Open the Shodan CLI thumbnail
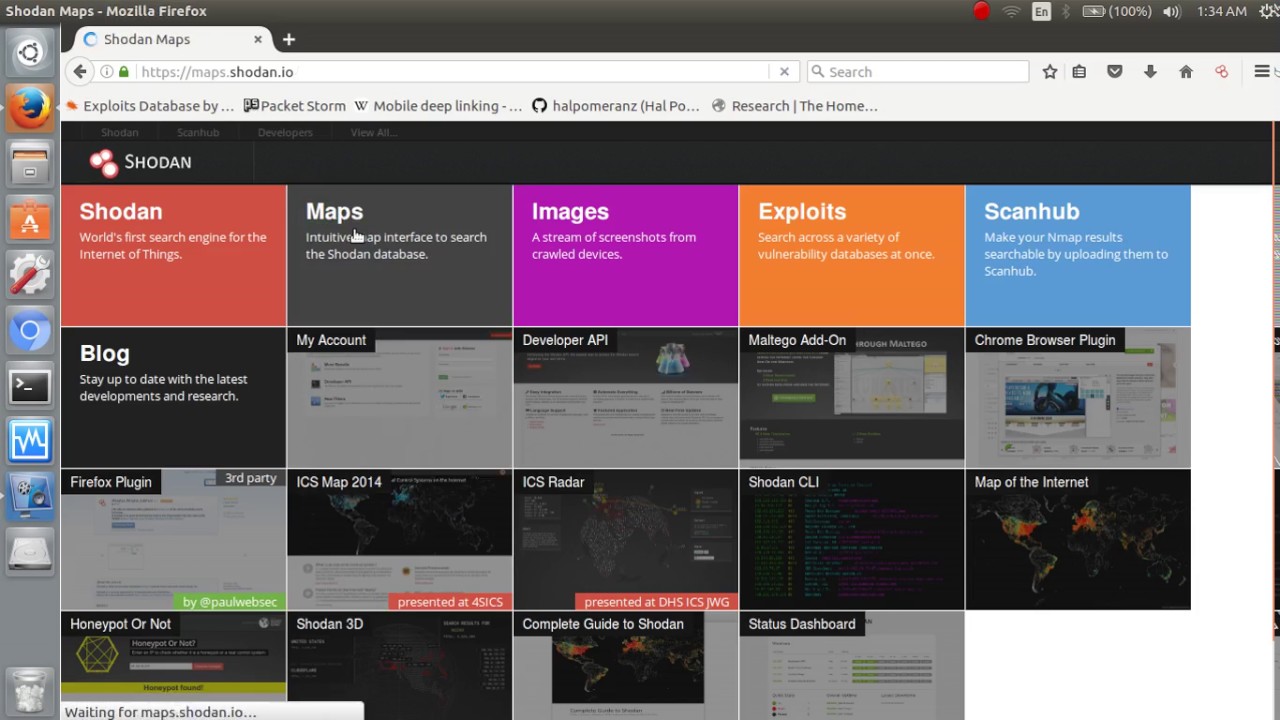1280x720 pixels. [851, 539]
